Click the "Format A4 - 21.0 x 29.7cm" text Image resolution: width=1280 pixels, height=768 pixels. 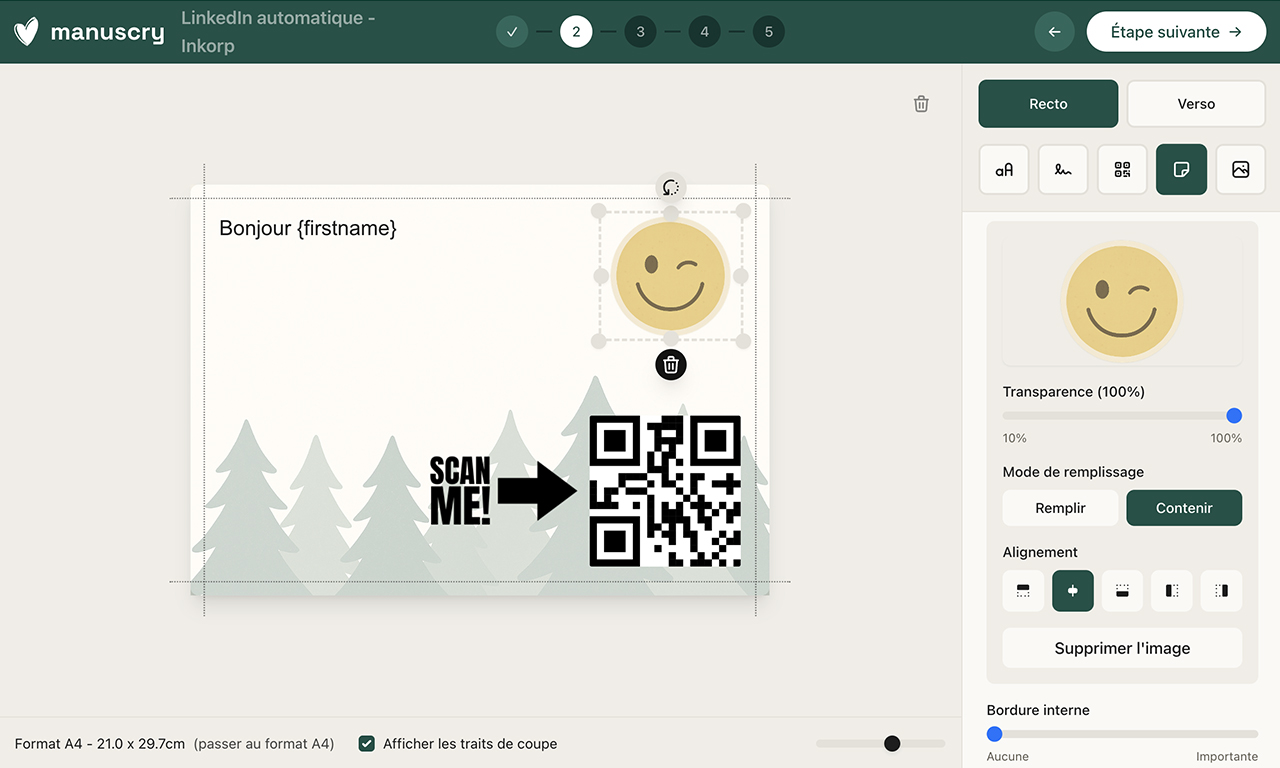click(x=100, y=744)
